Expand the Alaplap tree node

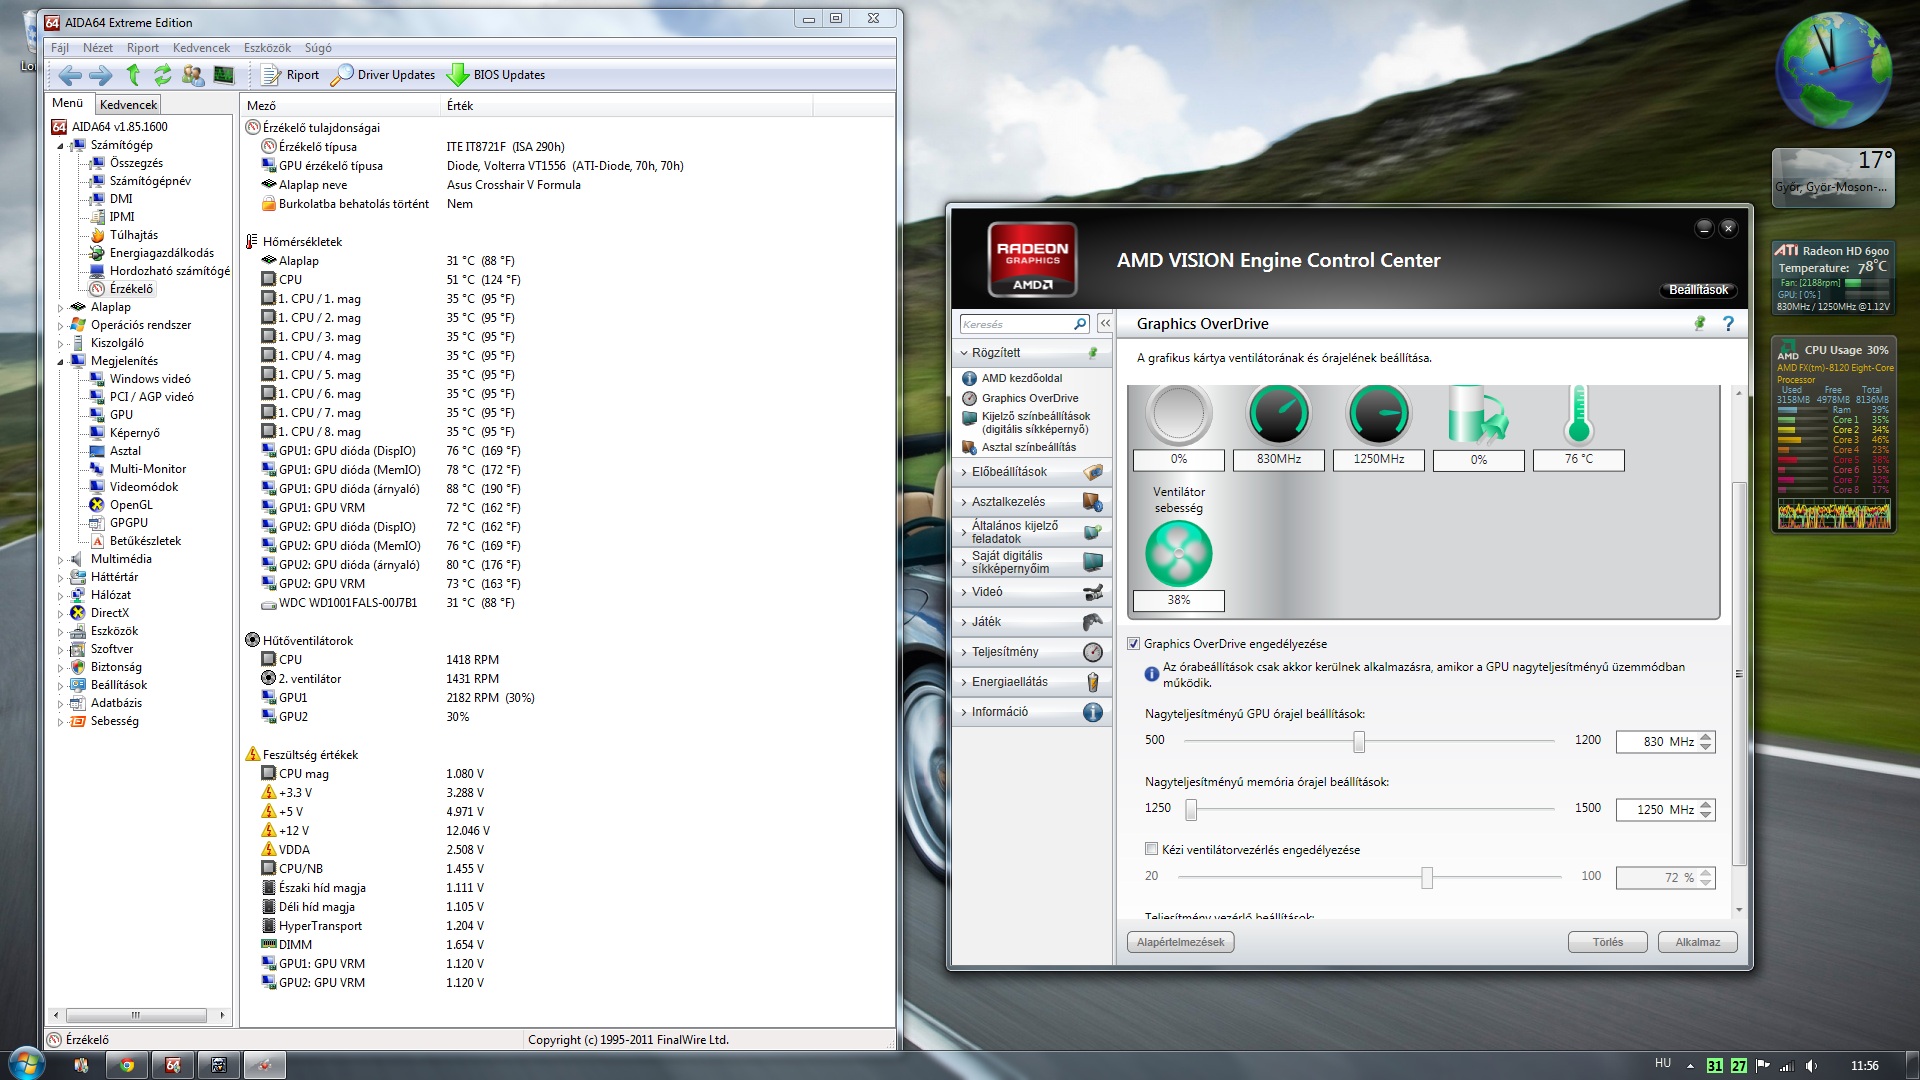point(60,308)
